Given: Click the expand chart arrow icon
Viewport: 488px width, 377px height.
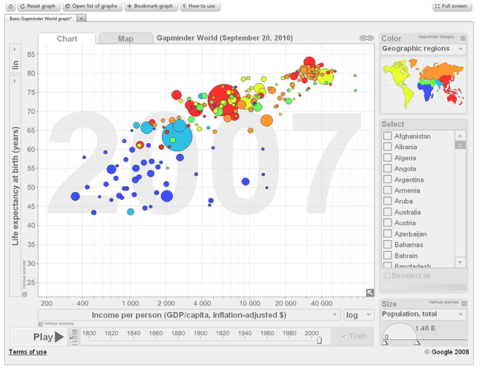Looking at the screenshot, I should click(x=370, y=293).
